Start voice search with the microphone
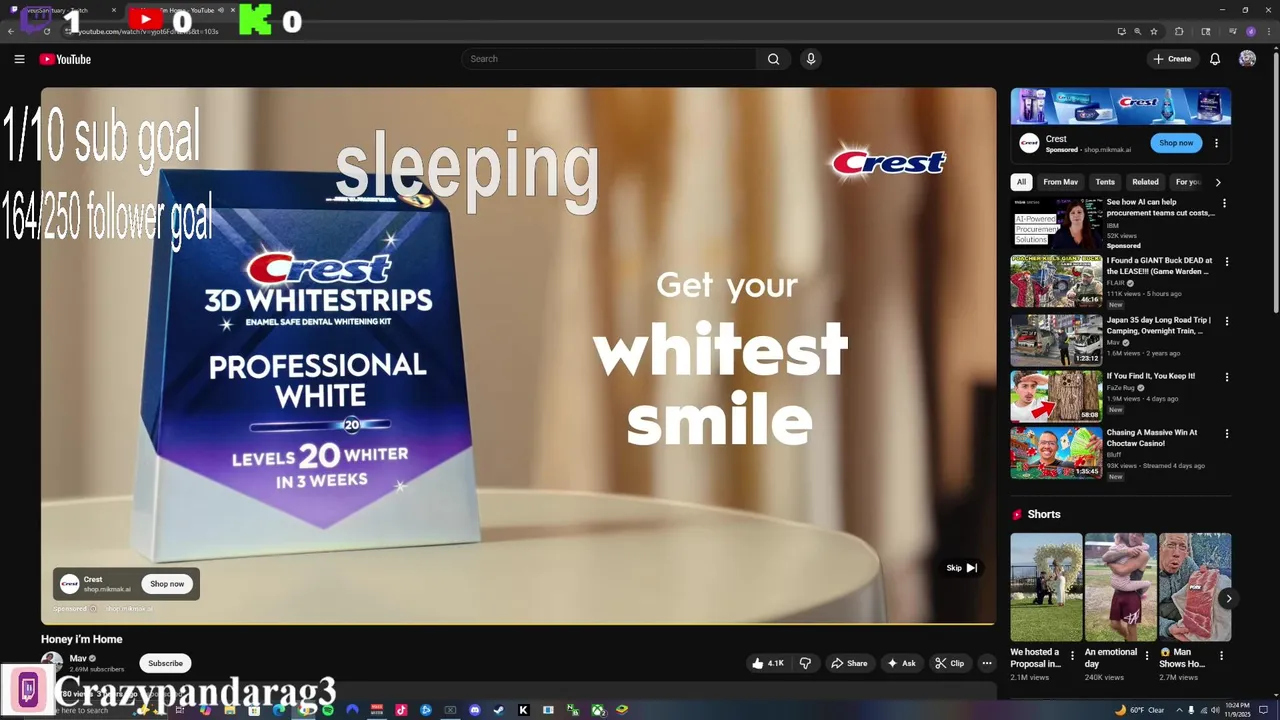 [811, 59]
